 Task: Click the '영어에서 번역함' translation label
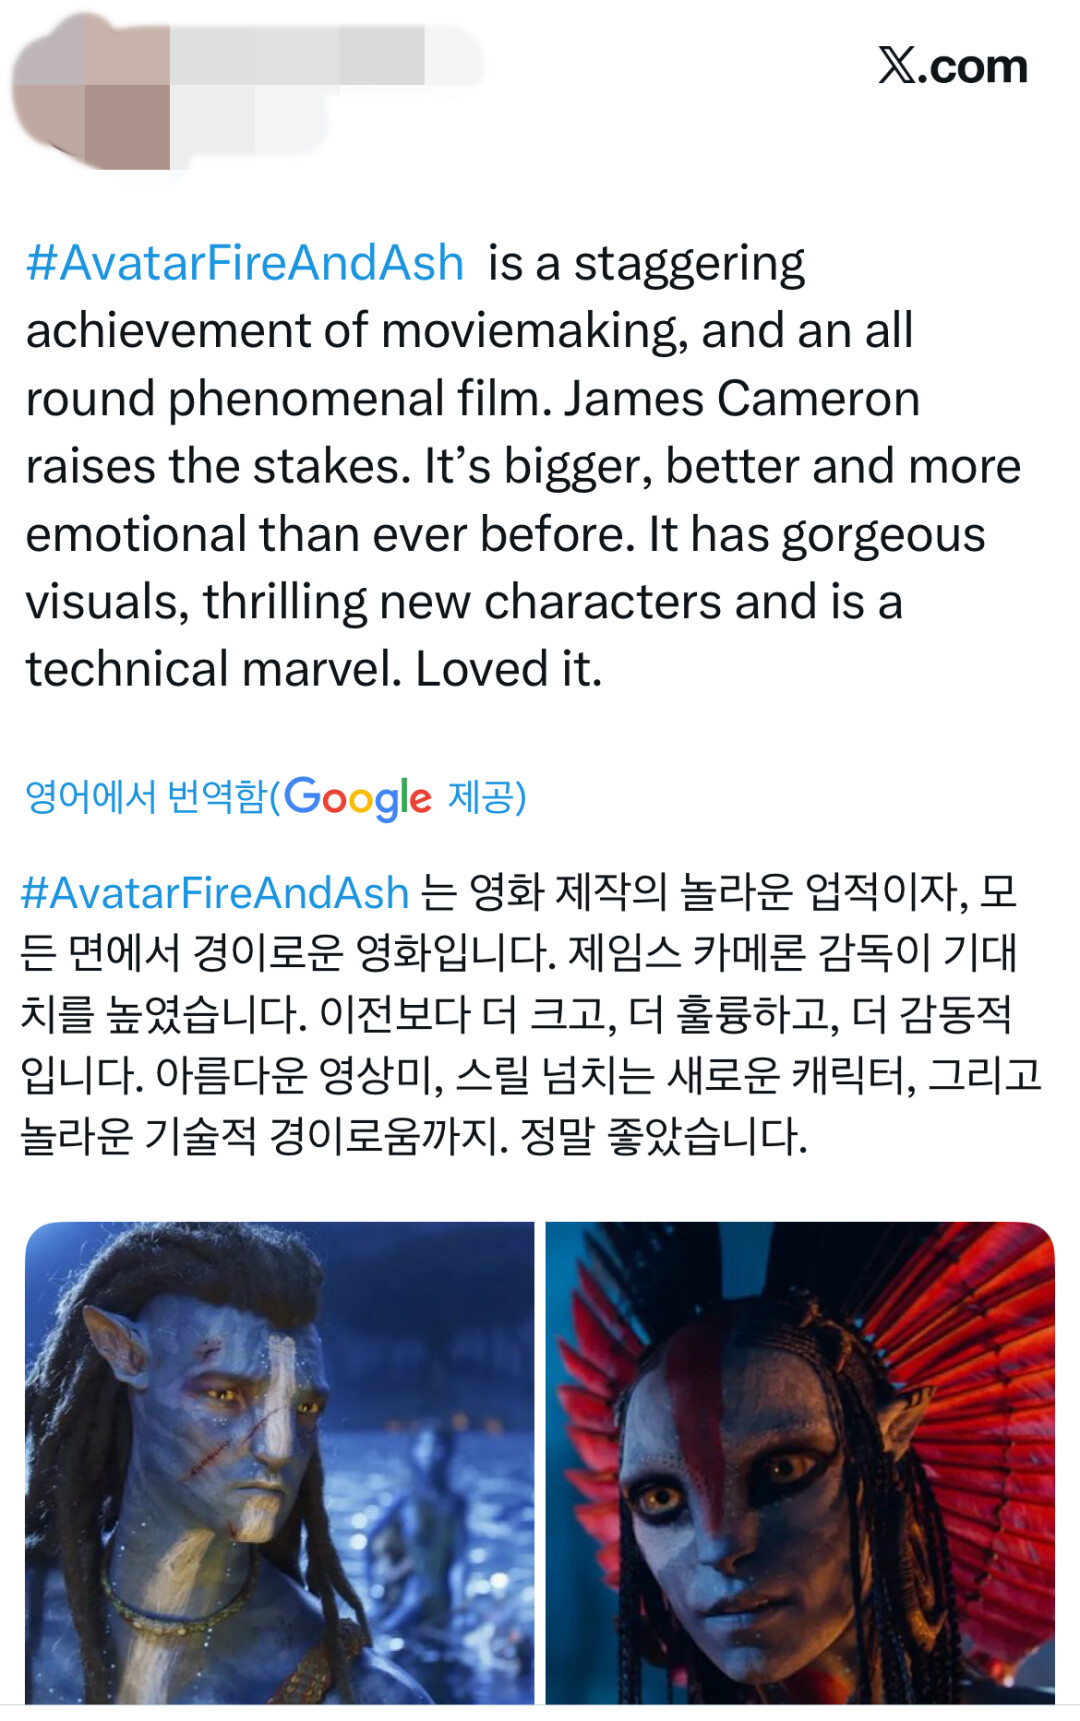[x=146, y=797]
